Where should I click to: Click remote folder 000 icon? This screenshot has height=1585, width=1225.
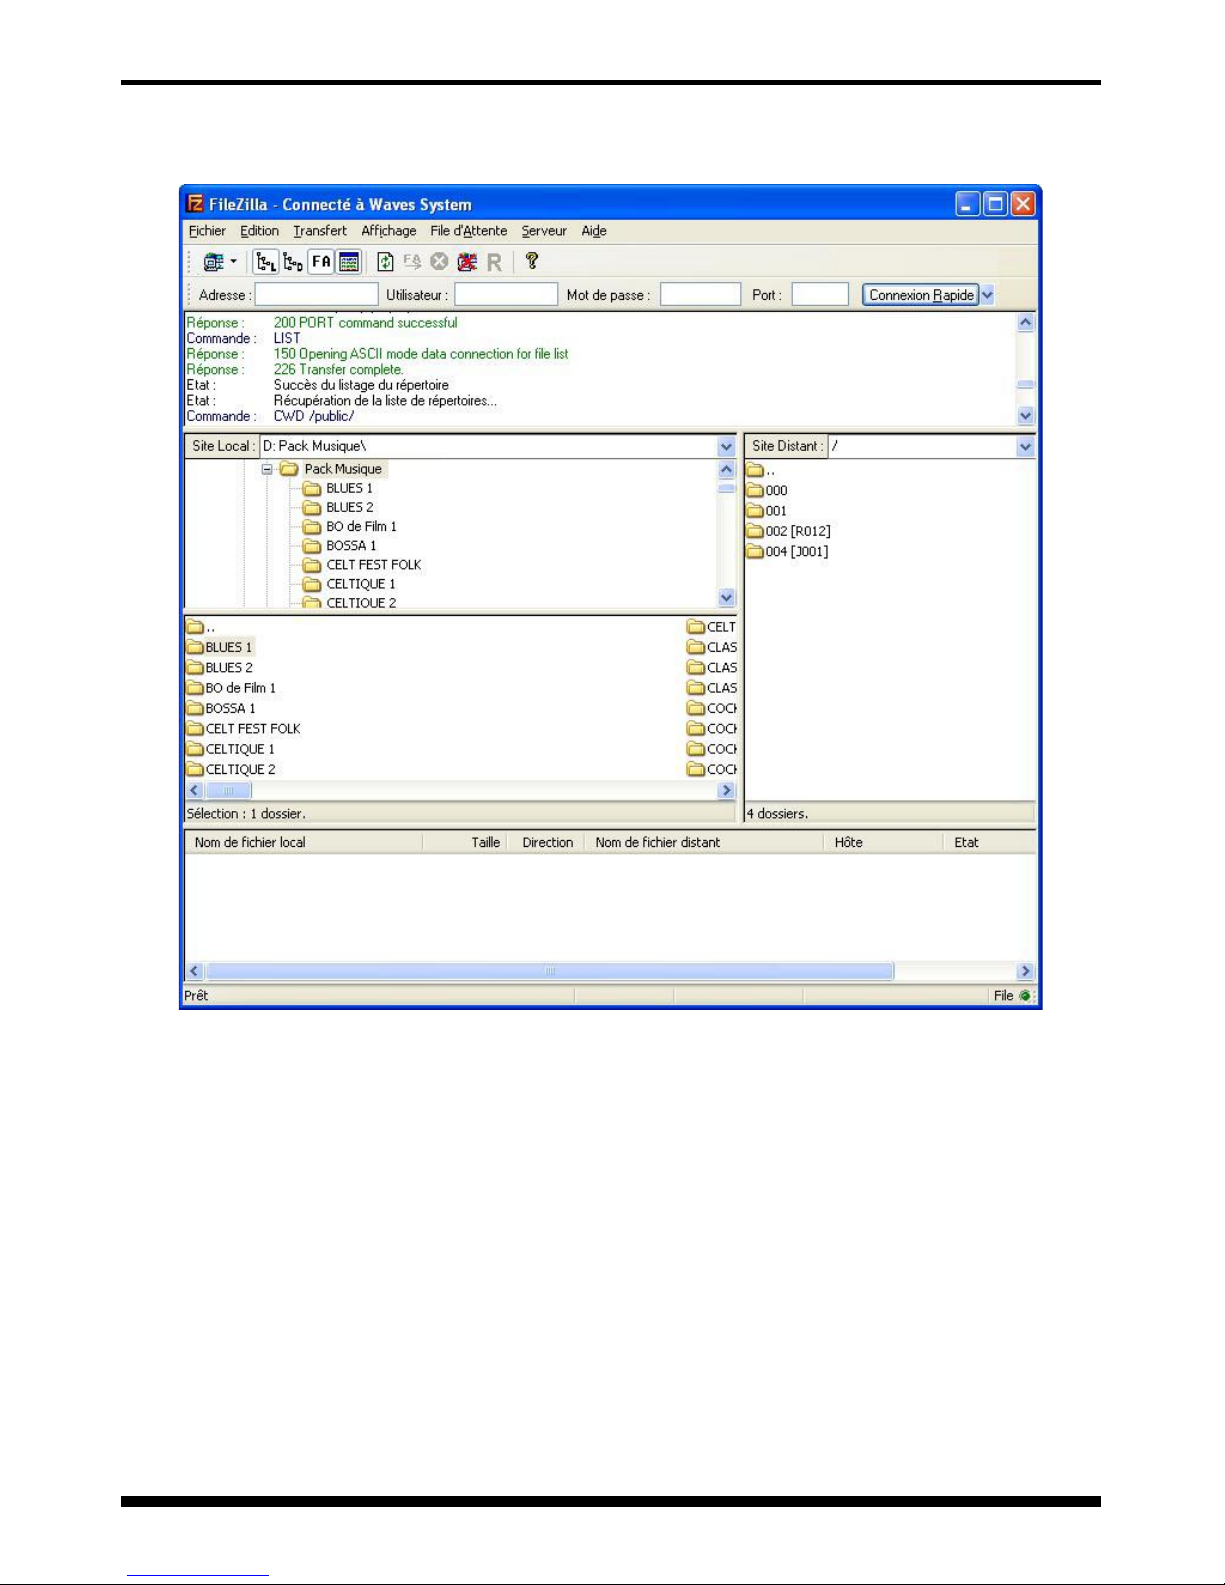tap(755, 490)
